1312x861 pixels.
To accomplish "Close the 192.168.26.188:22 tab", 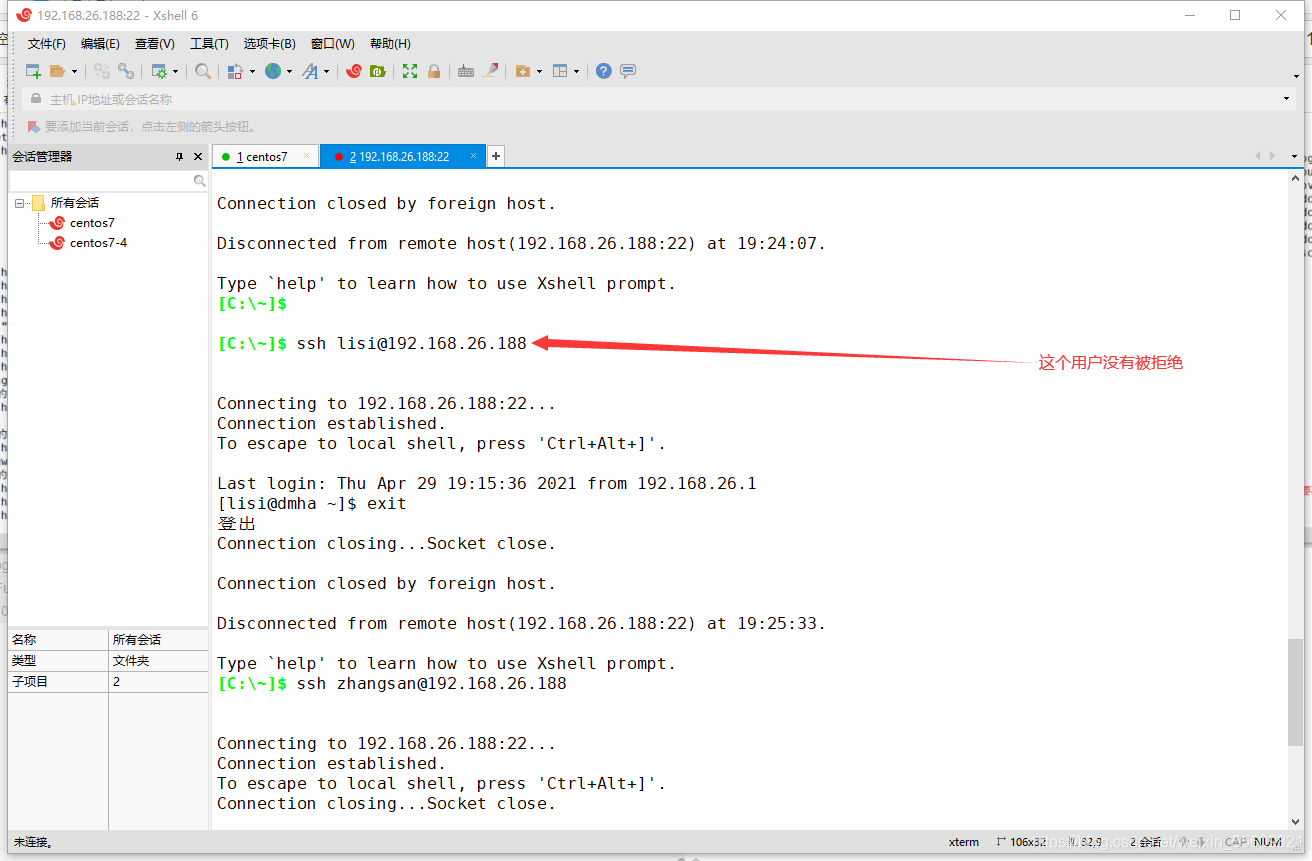I will pyautogui.click(x=474, y=156).
